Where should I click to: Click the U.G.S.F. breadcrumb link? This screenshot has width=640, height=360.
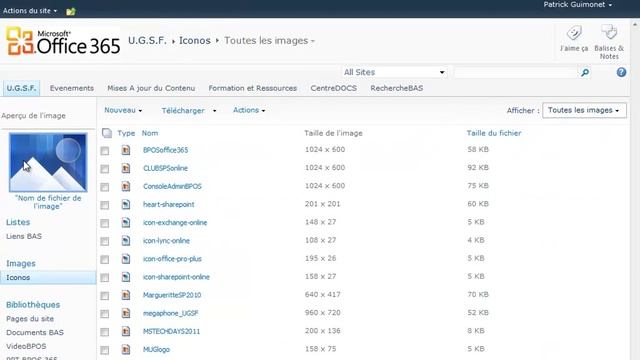point(147,41)
